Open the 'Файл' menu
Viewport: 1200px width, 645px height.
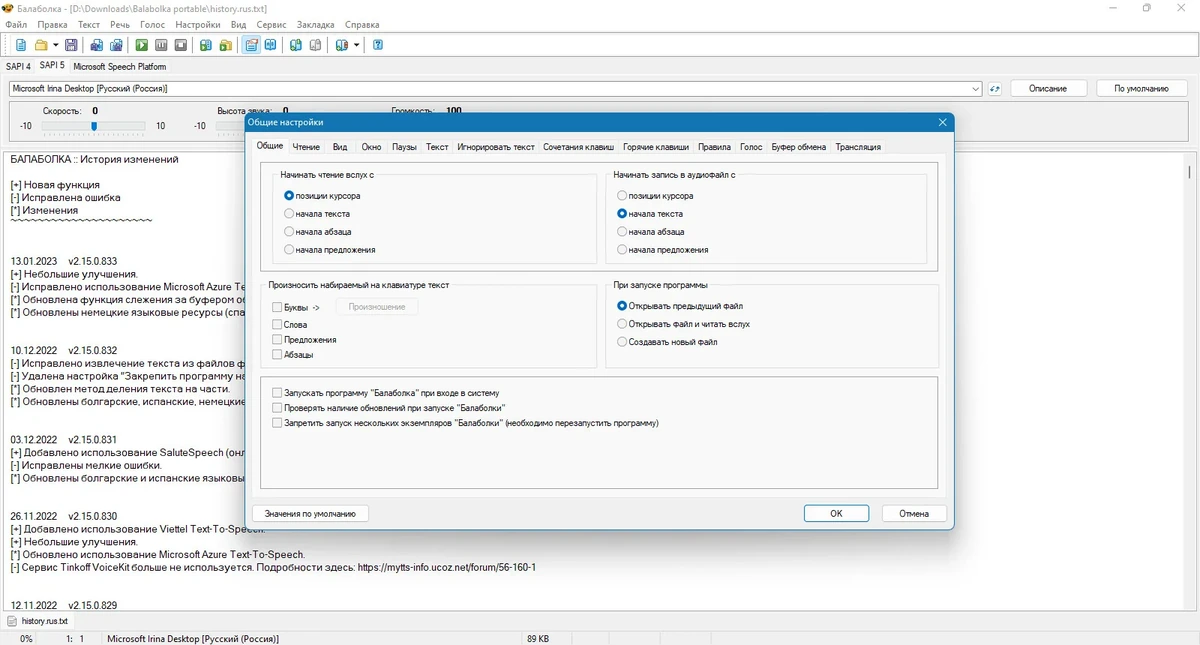point(16,24)
